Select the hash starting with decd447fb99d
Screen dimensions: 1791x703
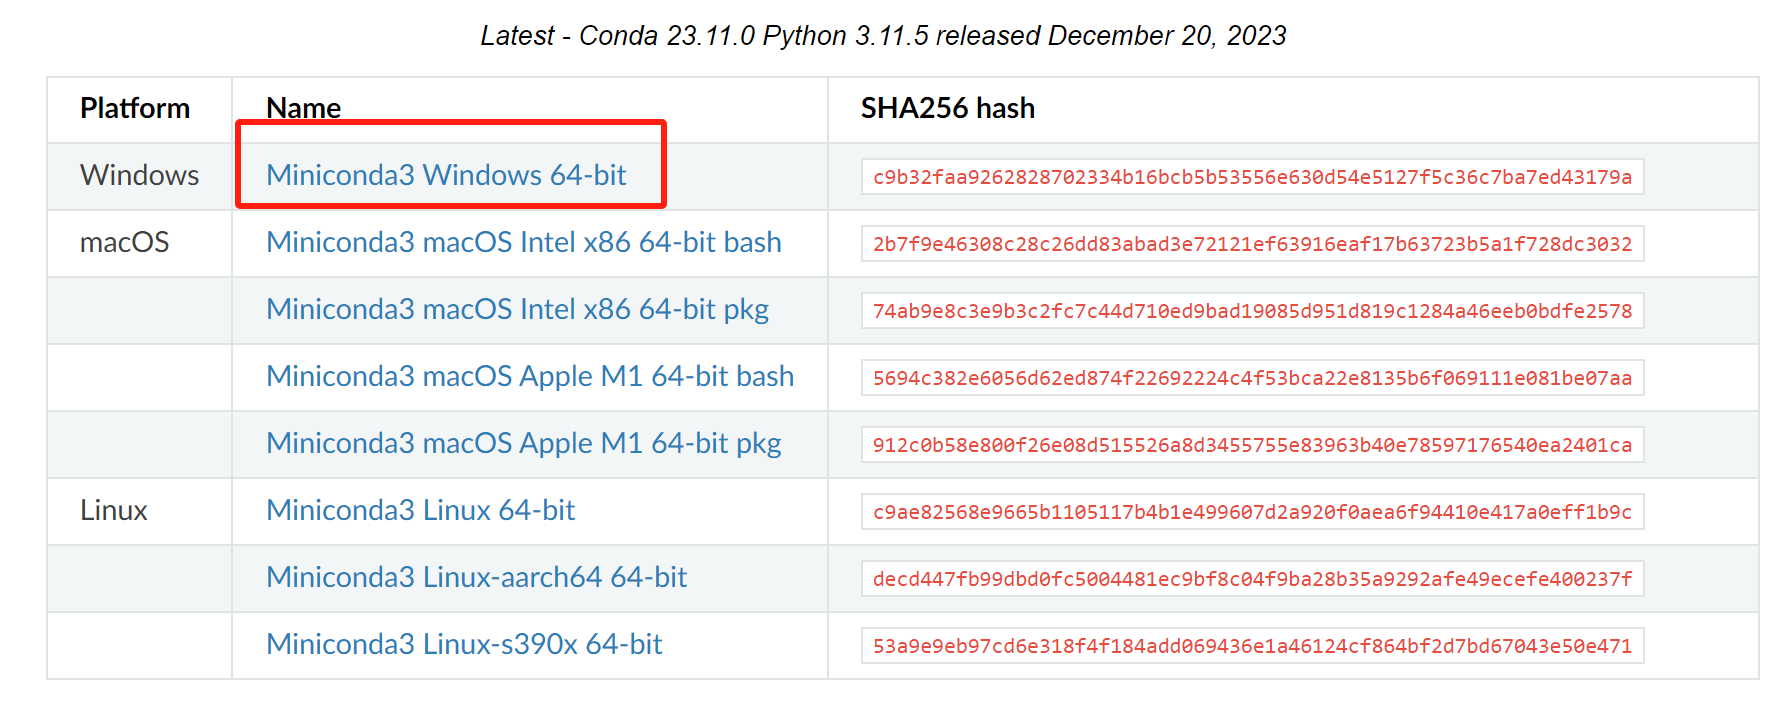click(x=1252, y=579)
